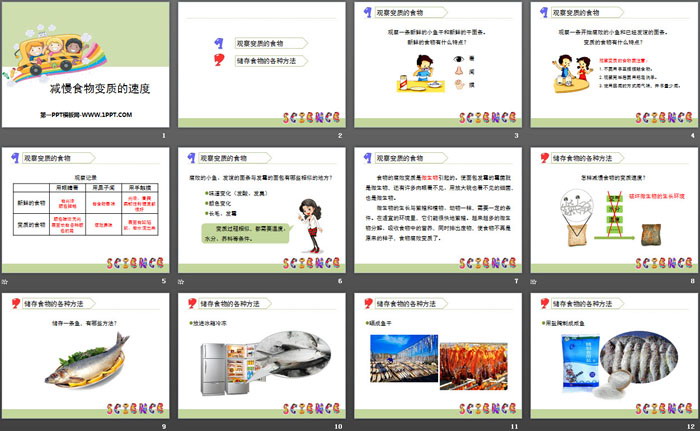The height and width of the screenshot is (431, 700).
Task: Select slide 10 showing the refrigerator
Action: click(262, 356)
